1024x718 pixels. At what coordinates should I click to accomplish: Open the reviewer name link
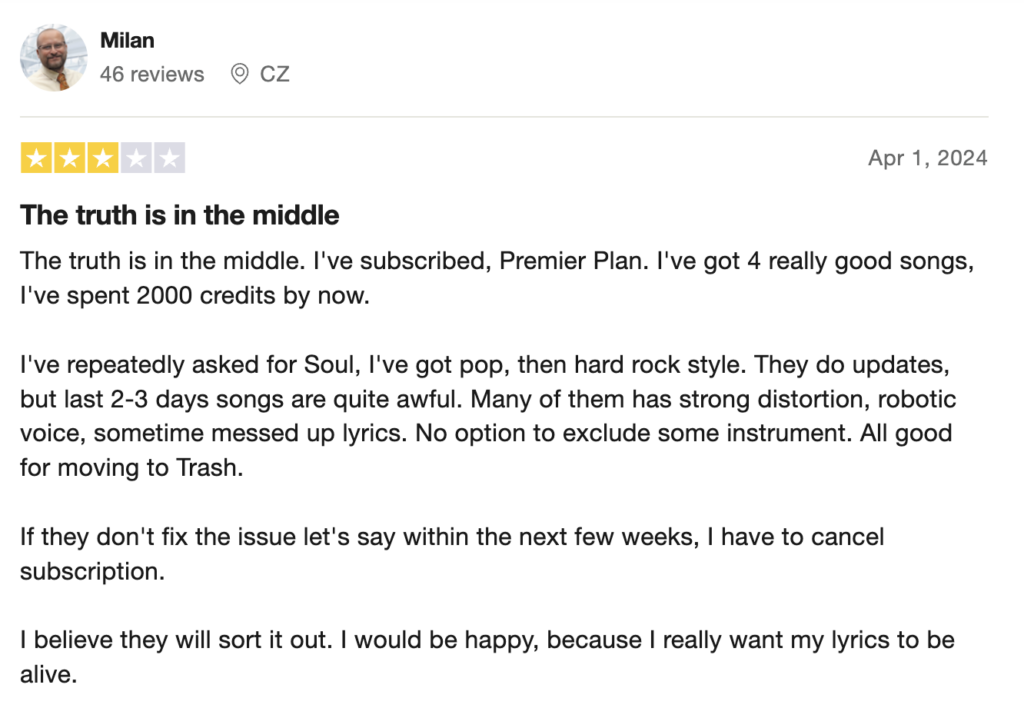coord(127,41)
